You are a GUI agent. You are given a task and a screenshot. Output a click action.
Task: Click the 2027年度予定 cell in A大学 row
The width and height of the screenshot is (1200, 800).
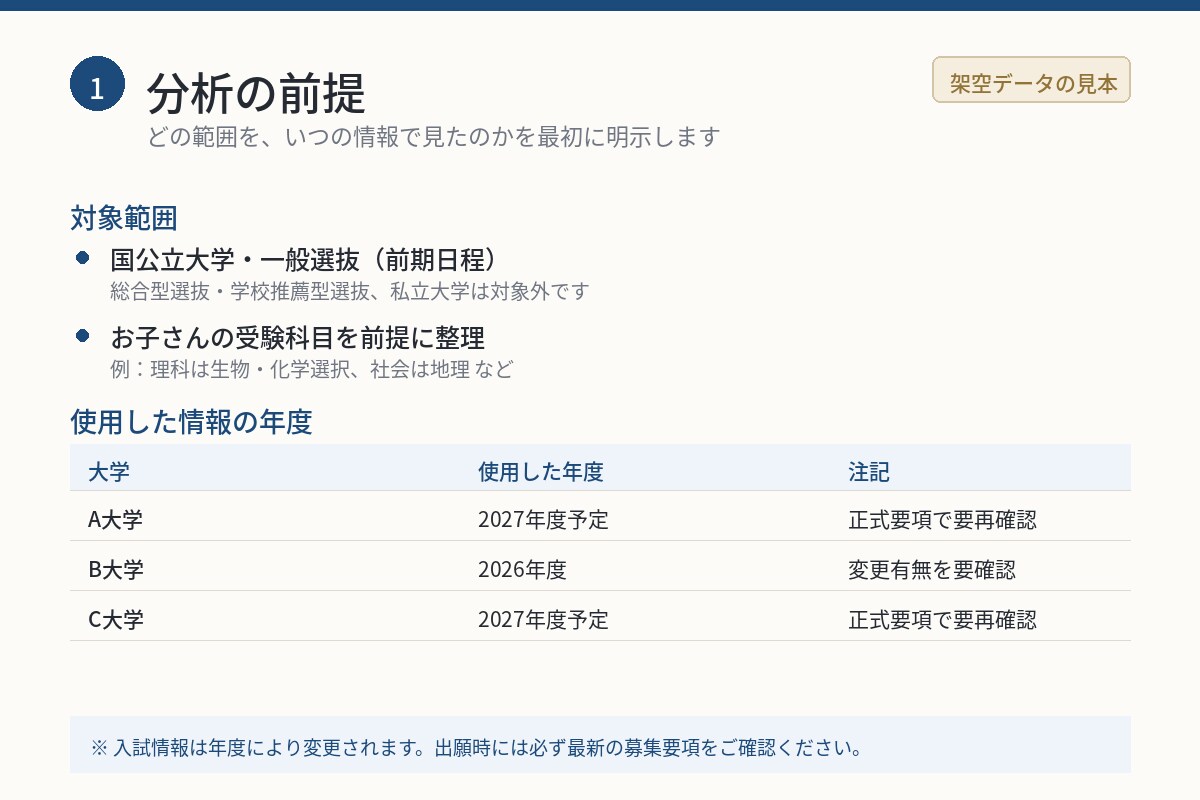543,520
